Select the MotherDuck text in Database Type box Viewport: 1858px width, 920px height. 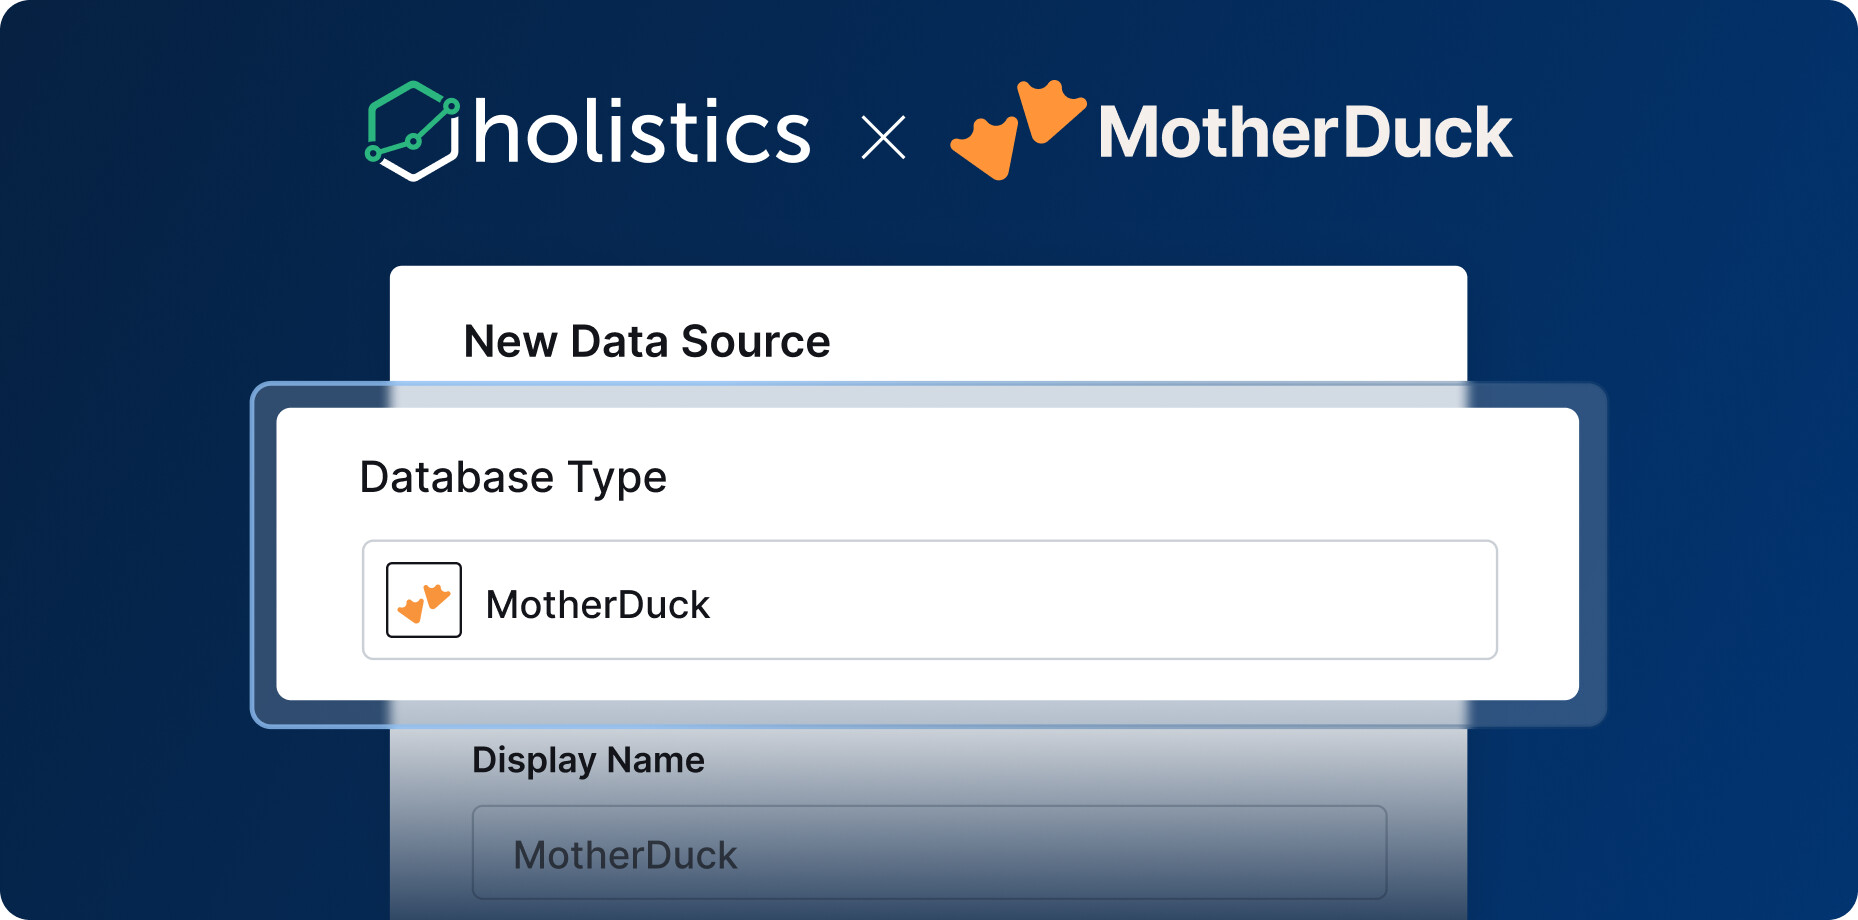pyautogui.click(x=597, y=605)
